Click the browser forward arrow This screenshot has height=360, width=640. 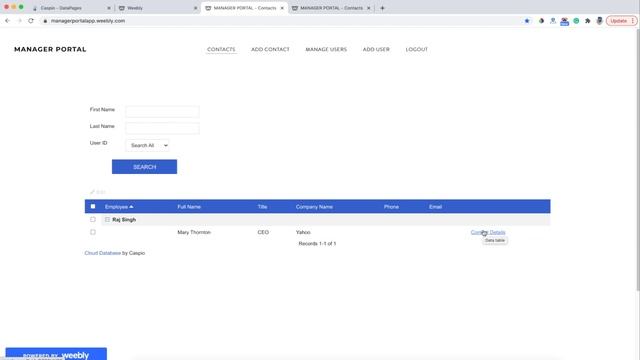coord(19,21)
